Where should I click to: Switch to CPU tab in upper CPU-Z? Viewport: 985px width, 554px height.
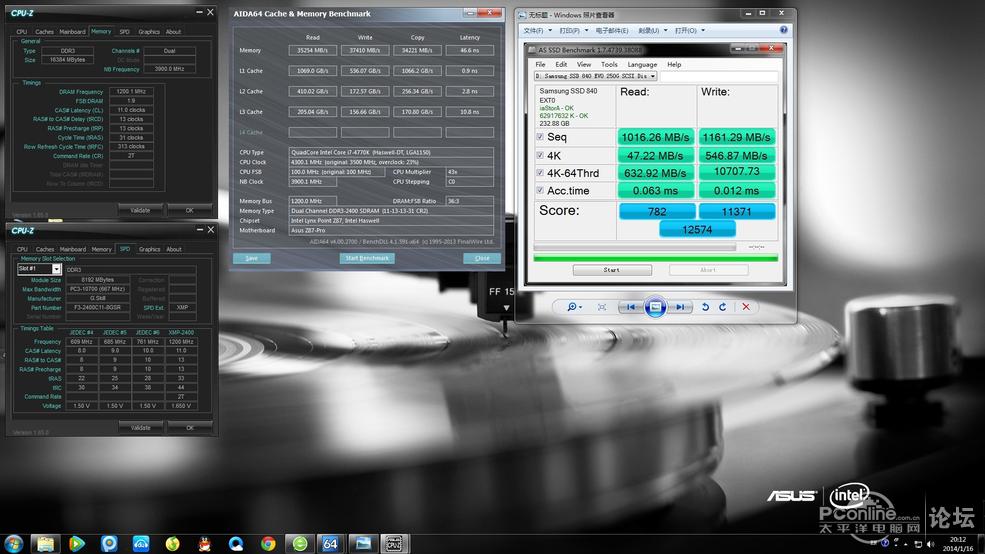pyautogui.click(x=22, y=31)
